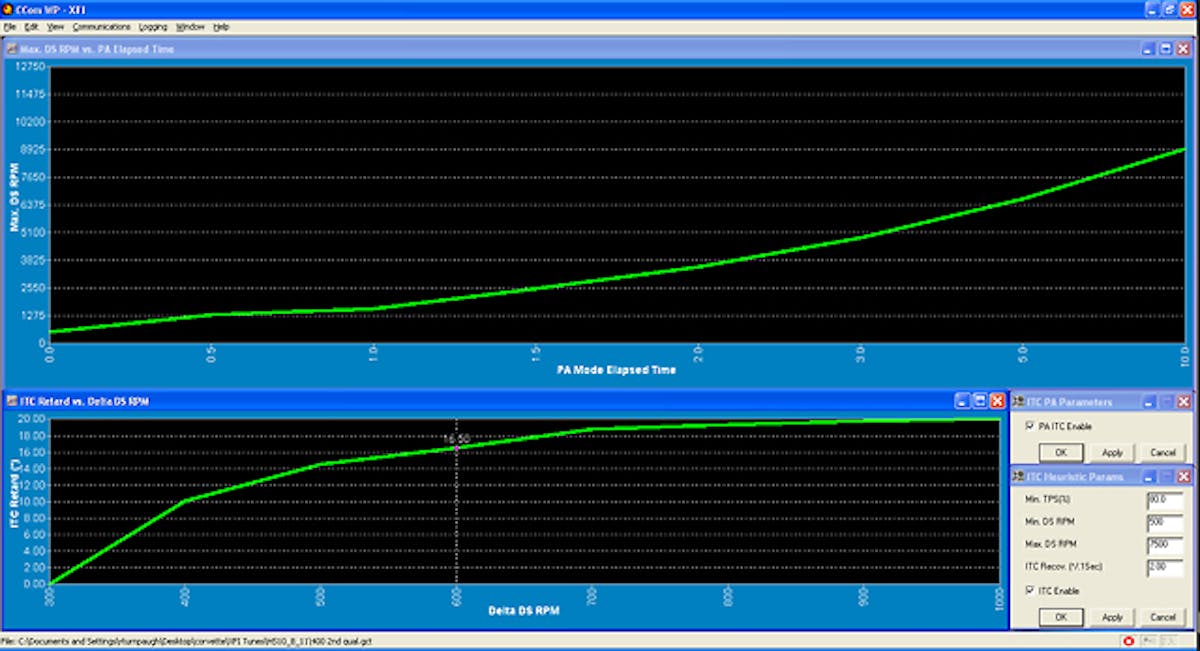Maximize the ITC Retard vs. Delta DS RPM window
Screen dimensions: 1200x651
(x=980, y=401)
